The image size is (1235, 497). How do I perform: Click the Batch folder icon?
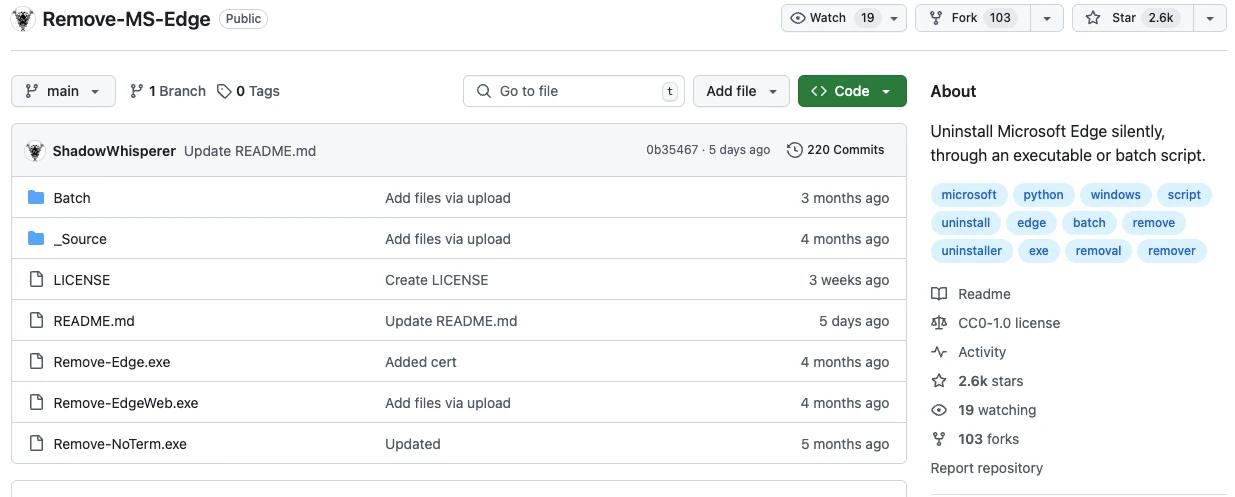36,198
